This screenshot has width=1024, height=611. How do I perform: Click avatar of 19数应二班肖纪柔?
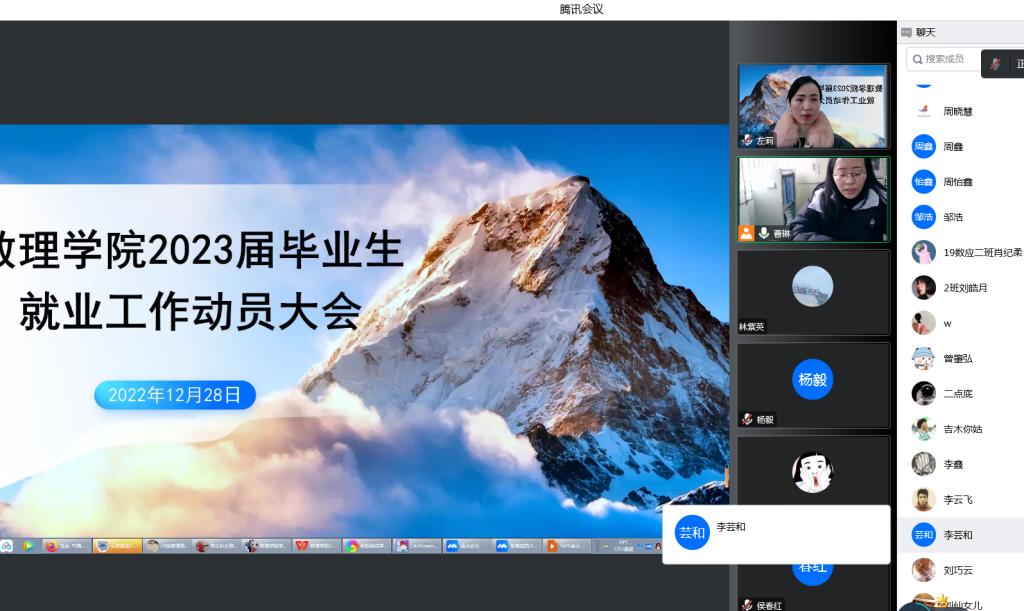pos(923,252)
